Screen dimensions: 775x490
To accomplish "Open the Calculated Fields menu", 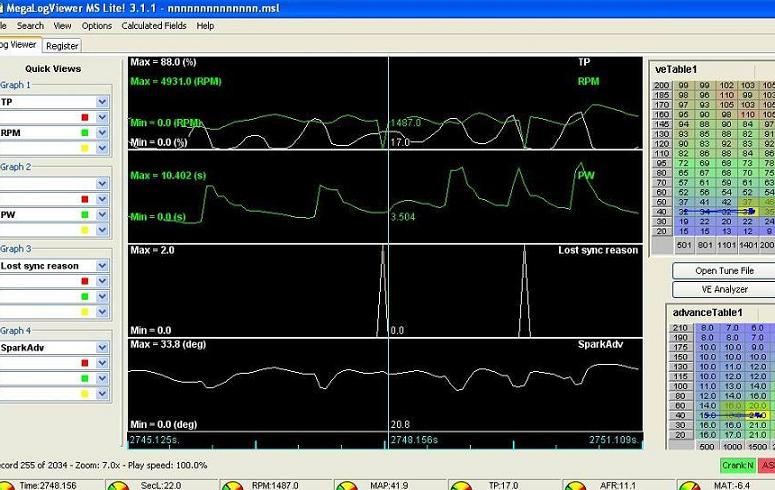I will [x=154, y=26].
